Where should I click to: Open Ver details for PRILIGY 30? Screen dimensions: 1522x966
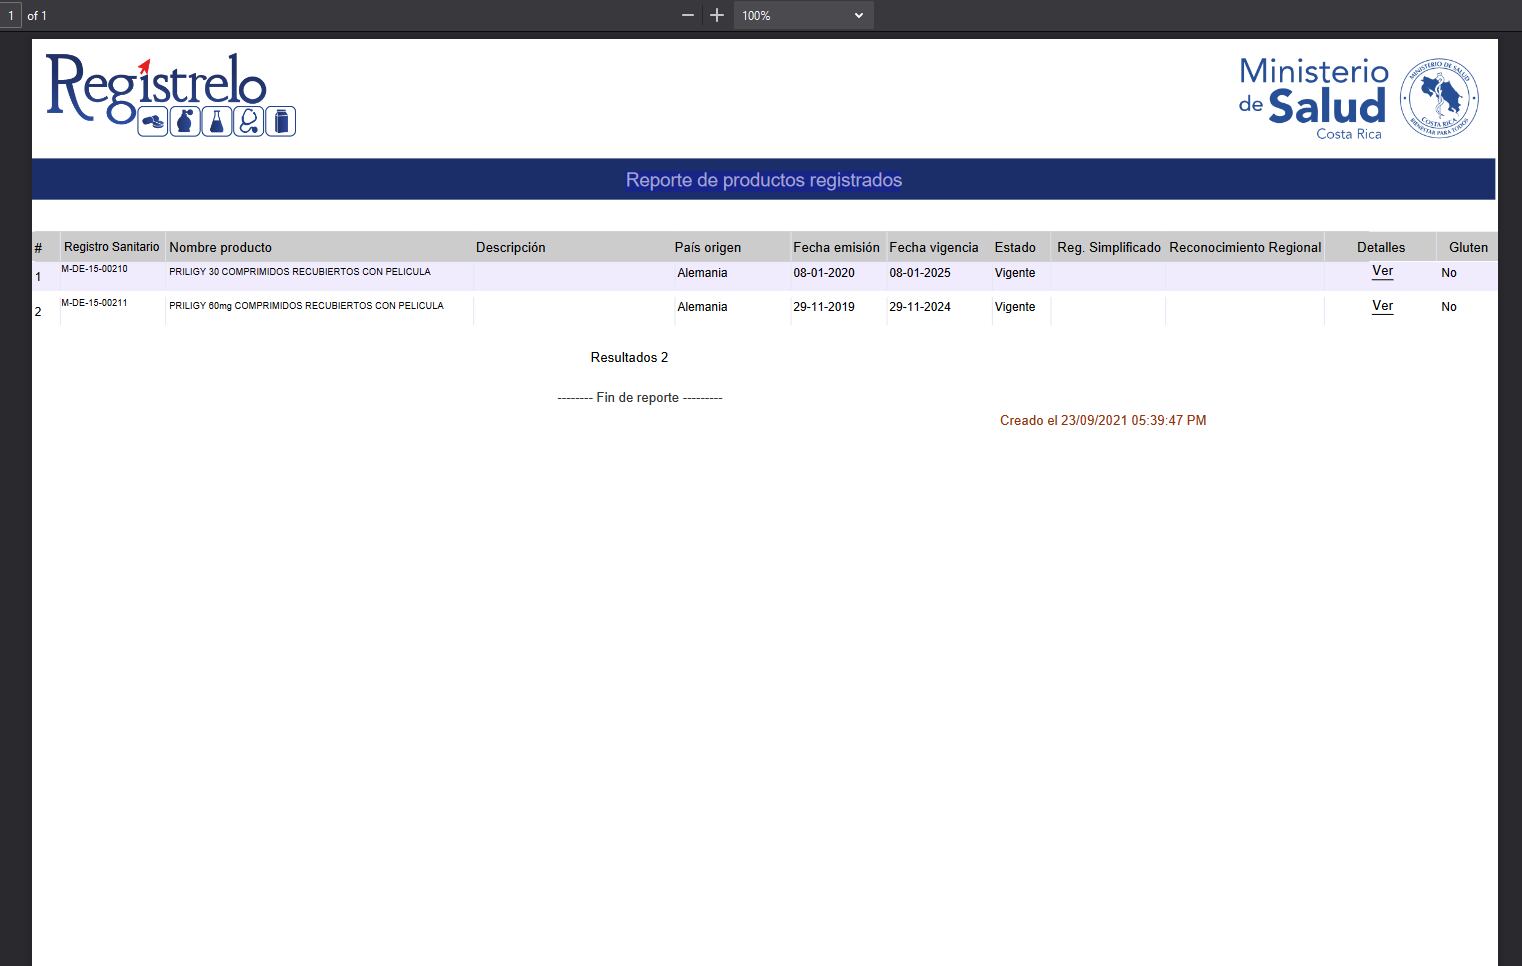coord(1382,271)
